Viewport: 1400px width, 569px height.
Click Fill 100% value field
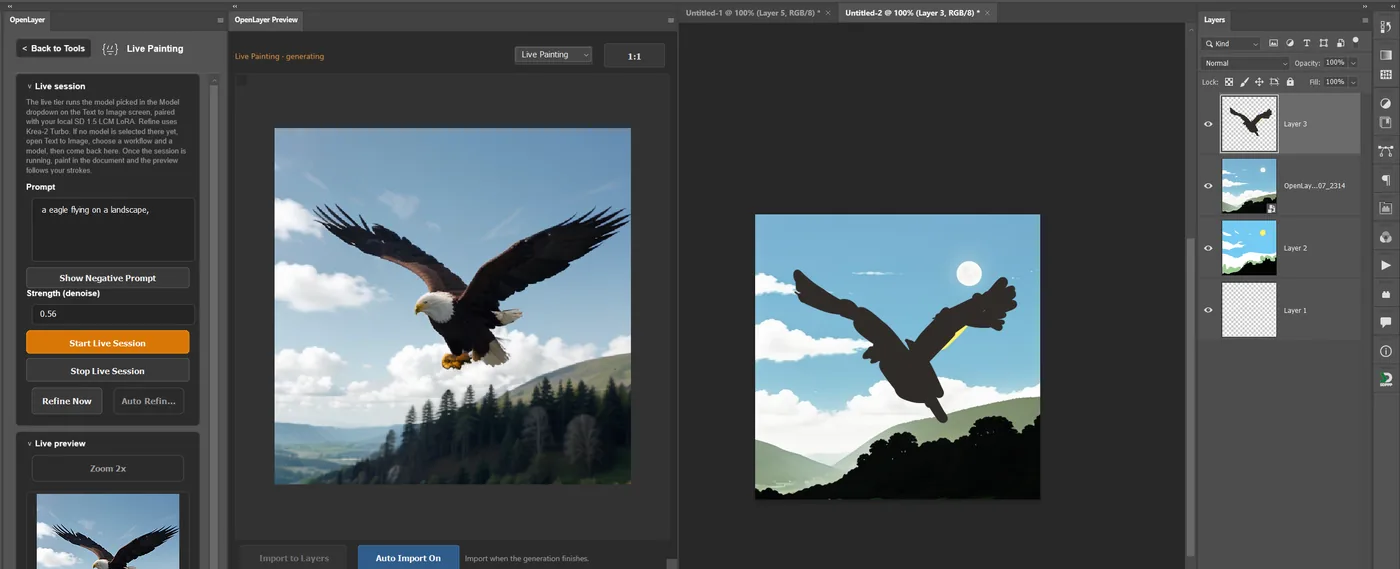tap(1335, 82)
